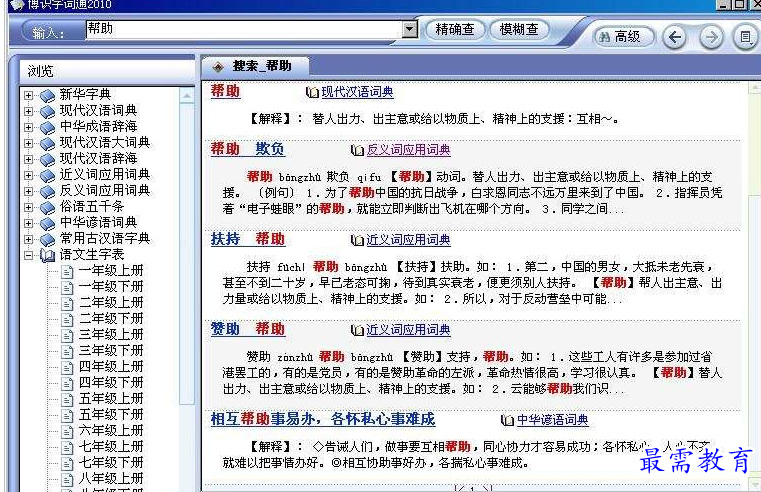Expand the 中华成语辞海 tree node
The image size is (761, 492).
tap(29, 127)
